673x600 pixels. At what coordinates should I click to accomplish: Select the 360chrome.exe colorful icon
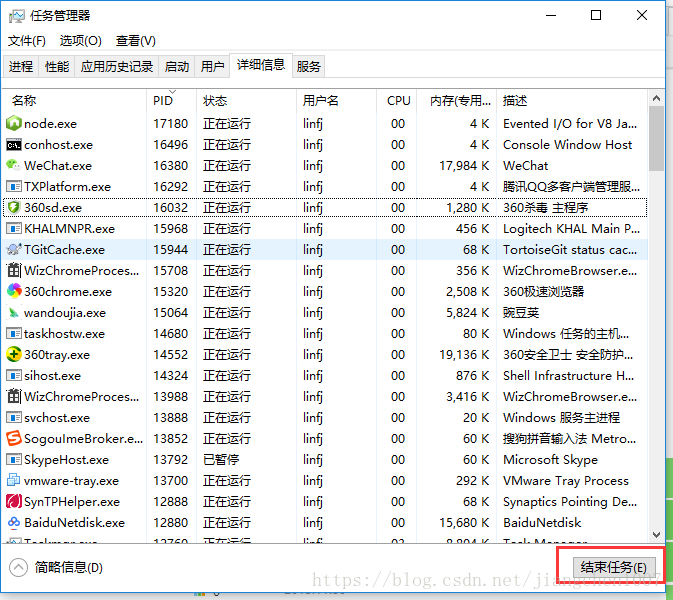14,291
